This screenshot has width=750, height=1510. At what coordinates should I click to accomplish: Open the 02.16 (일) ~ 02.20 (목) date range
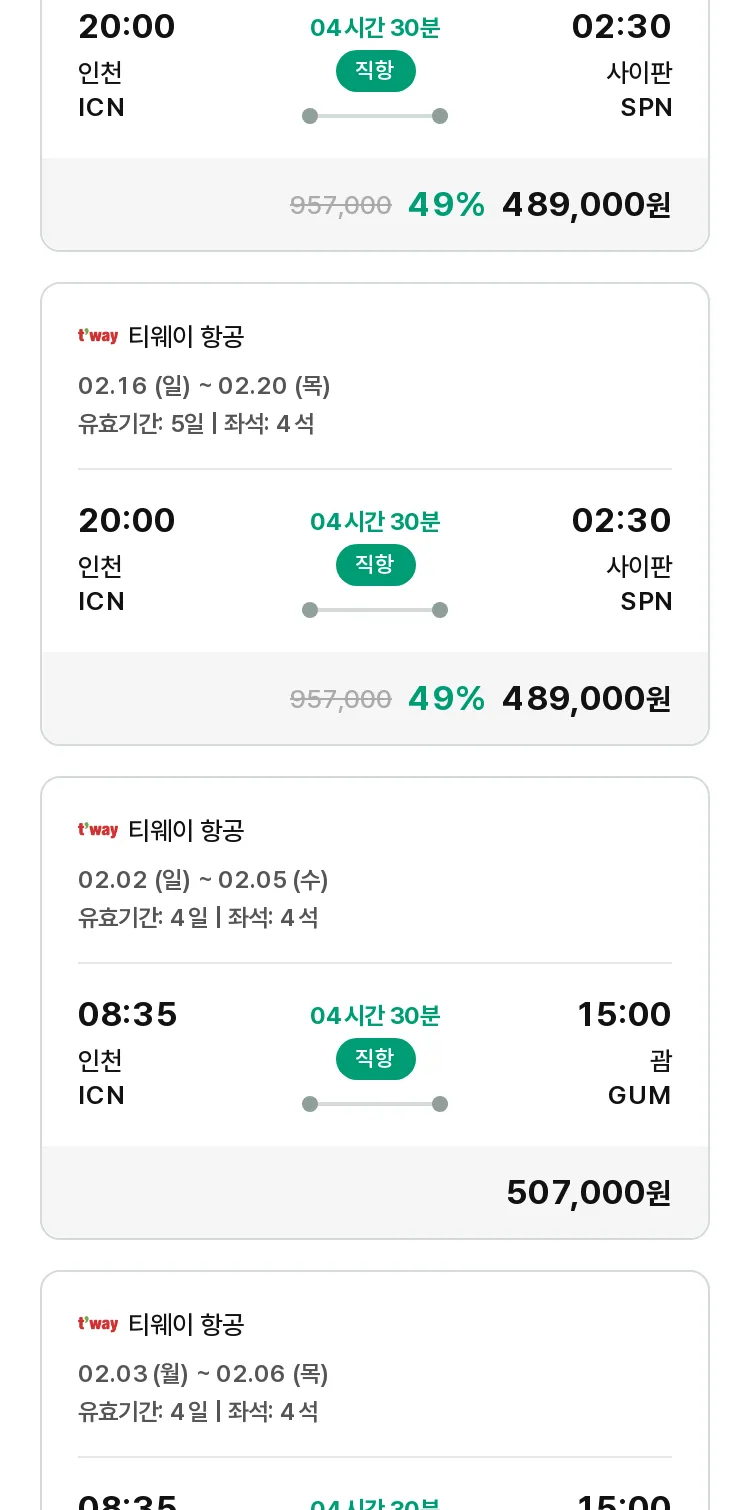pyautogui.click(x=204, y=386)
